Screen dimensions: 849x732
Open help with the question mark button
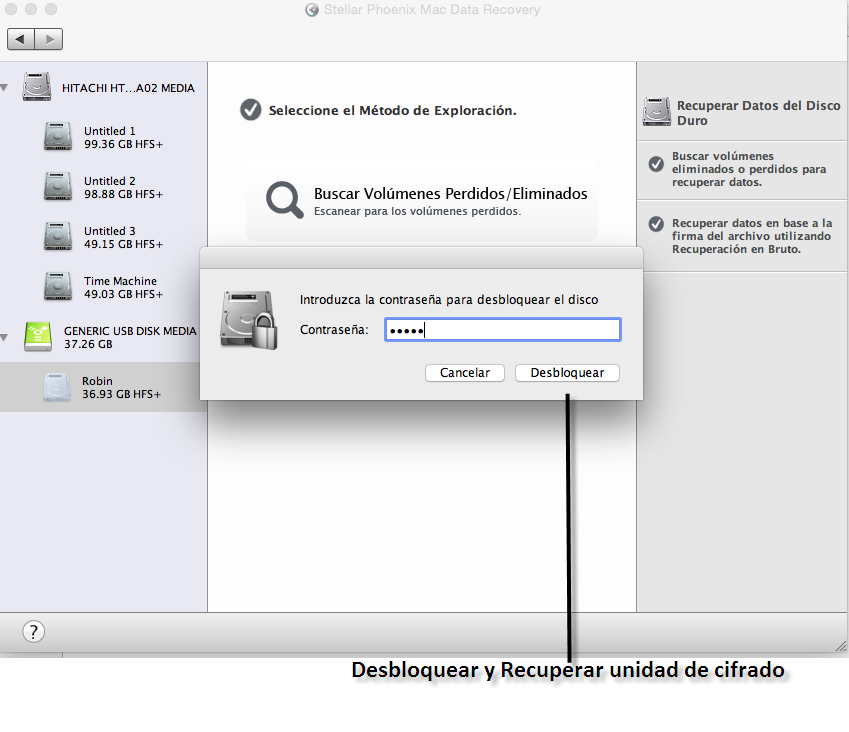pos(34,631)
